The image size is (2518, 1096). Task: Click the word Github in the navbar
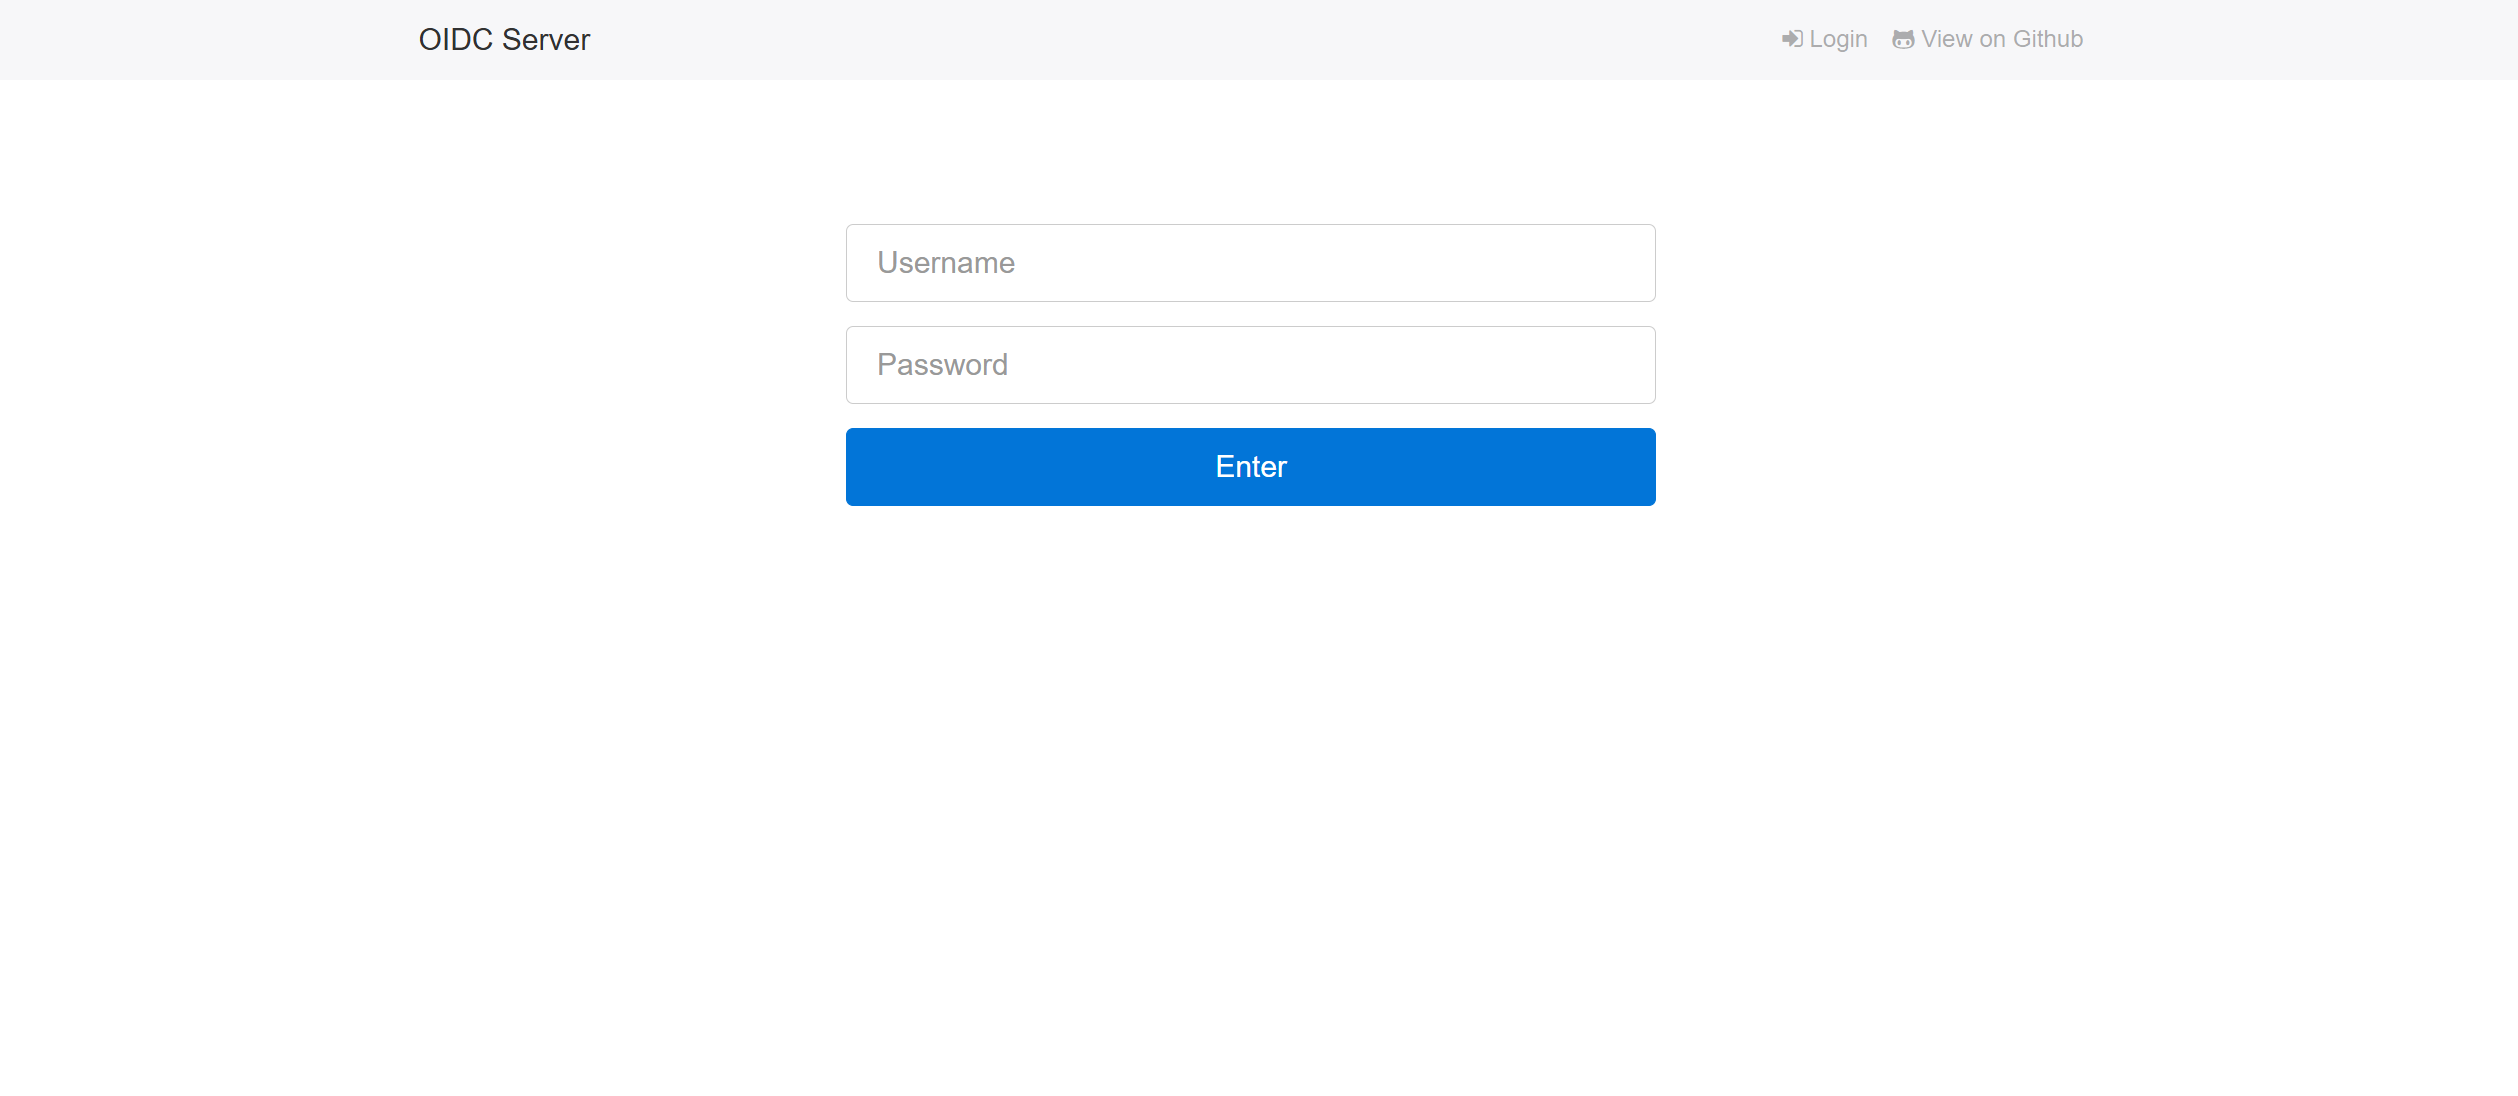pyautogui.click(x=2048, y=39)
